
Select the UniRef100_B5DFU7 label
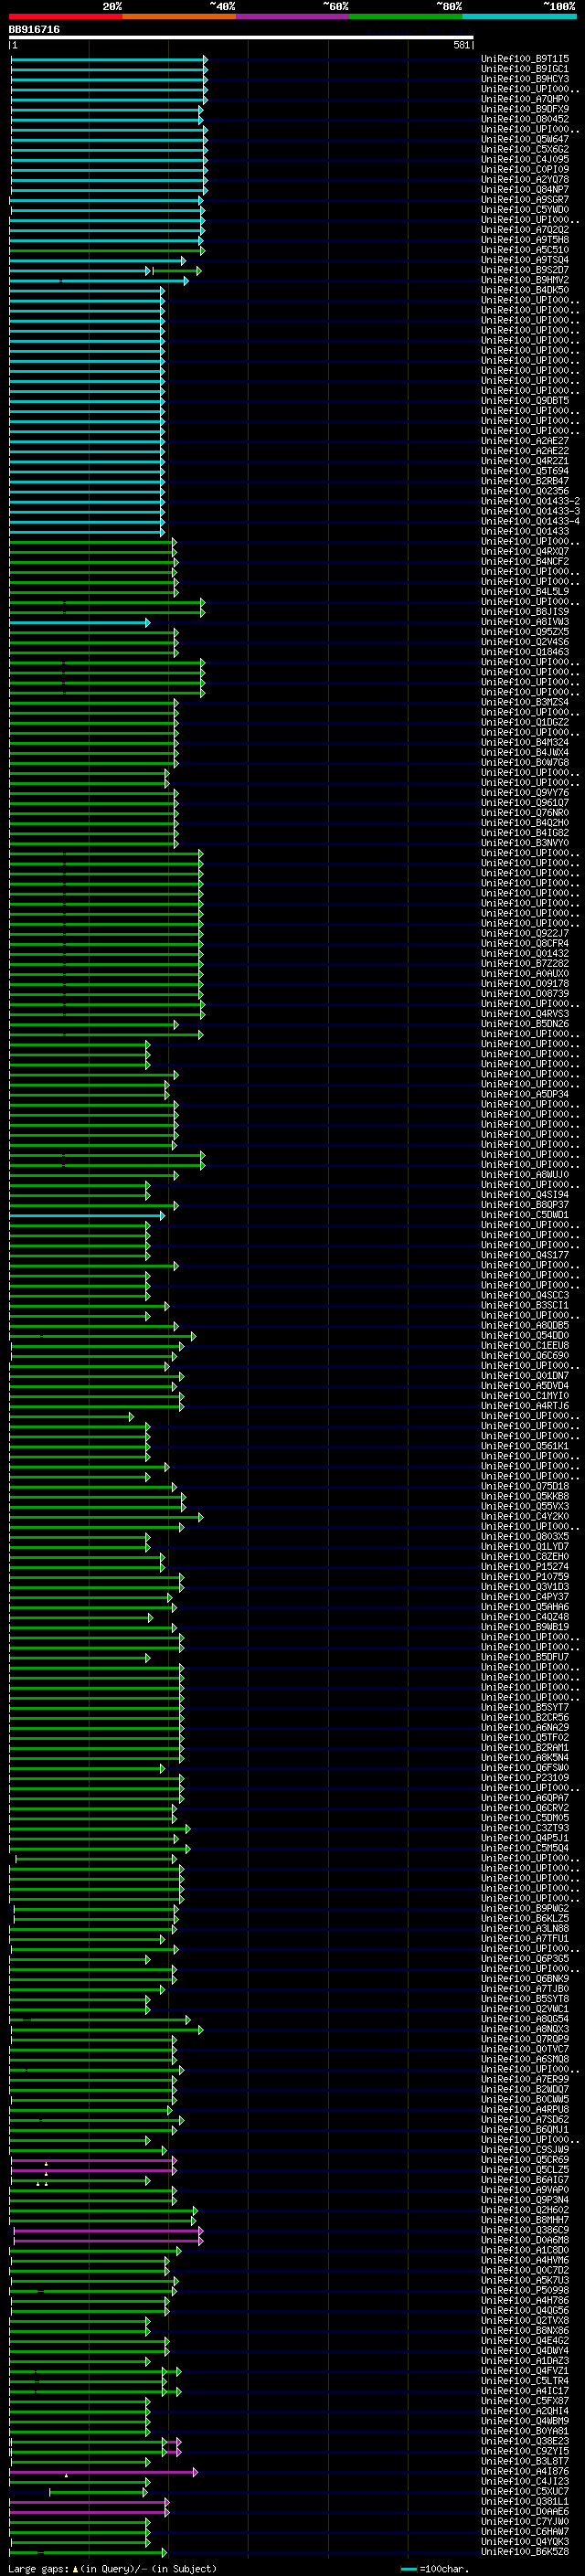[525, 1657]
